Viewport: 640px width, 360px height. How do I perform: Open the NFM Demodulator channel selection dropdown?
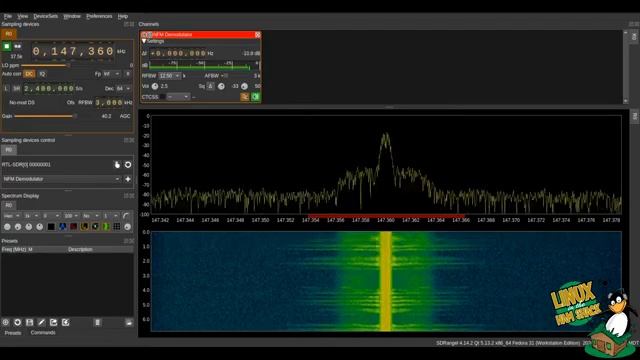pyautogui.click(x=61, y=179)
